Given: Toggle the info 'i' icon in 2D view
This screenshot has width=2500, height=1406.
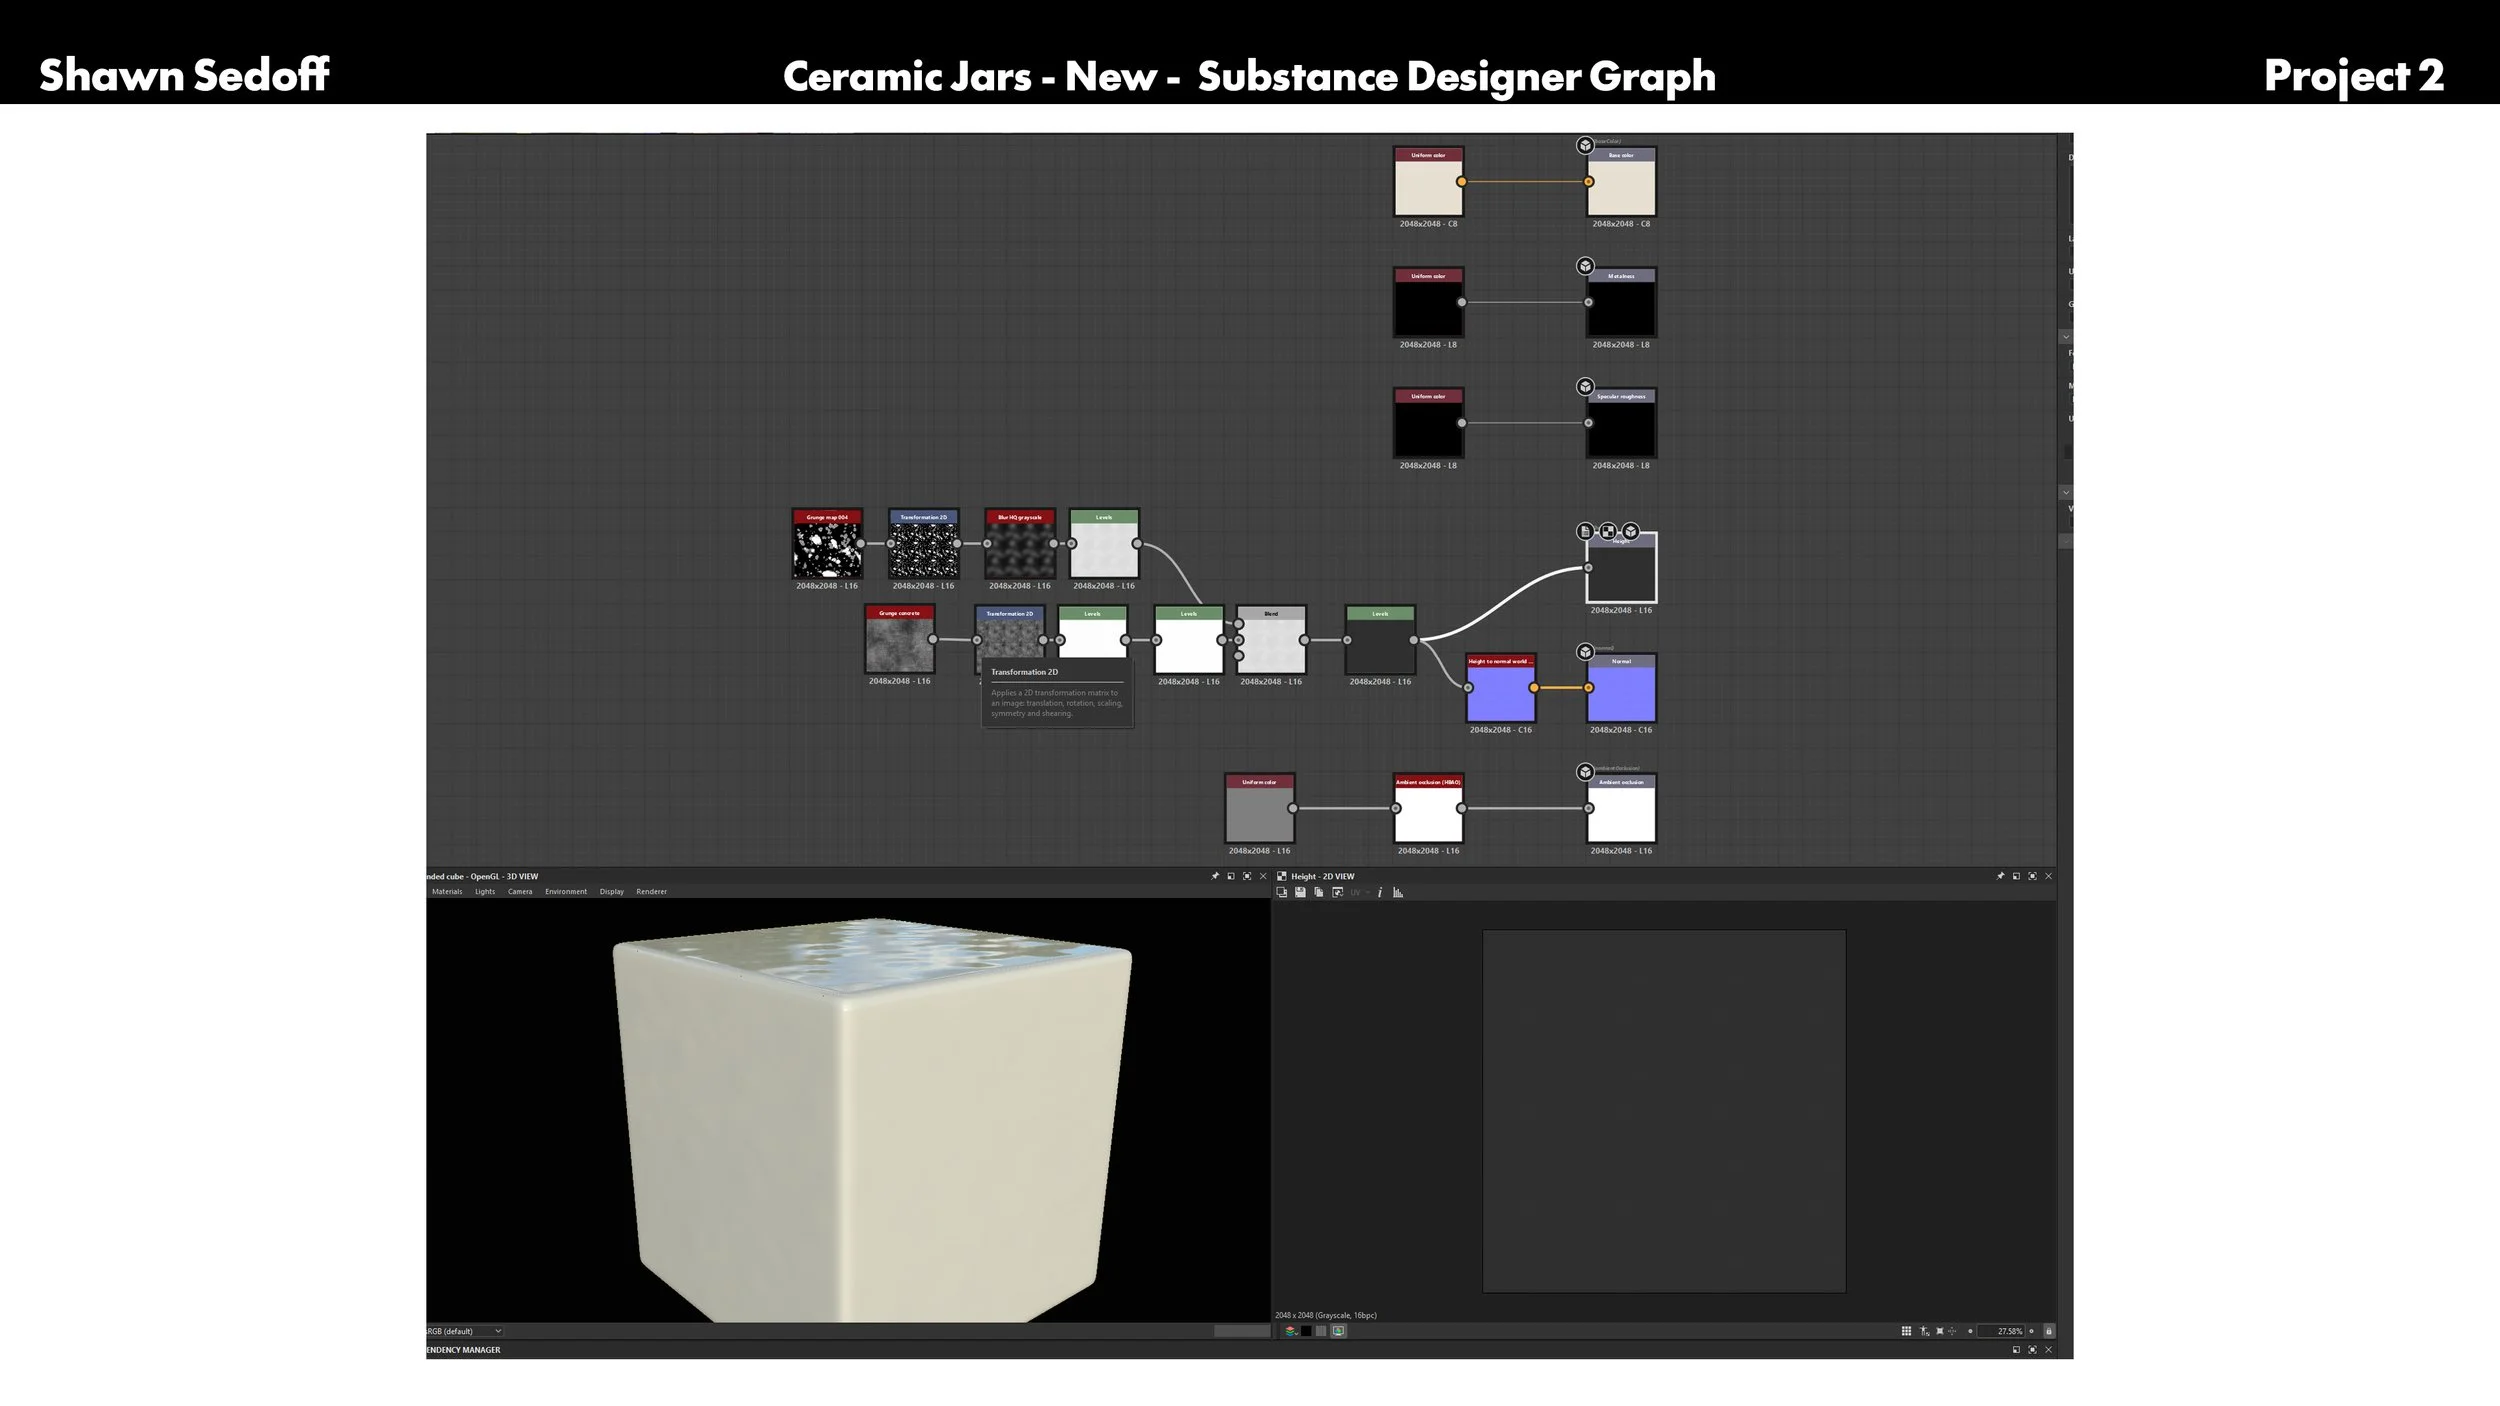Looking at the screenshot, I should coord(1380,892).
